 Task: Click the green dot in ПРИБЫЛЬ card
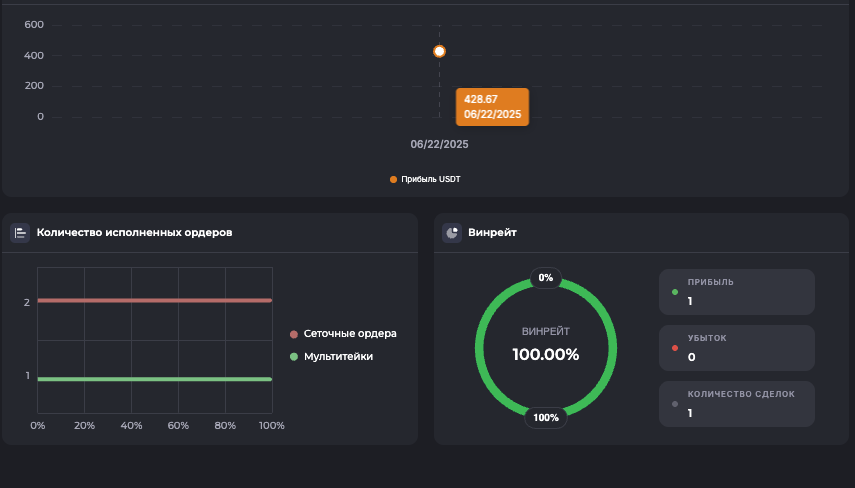pyautogui.click(x=675, y=293)
